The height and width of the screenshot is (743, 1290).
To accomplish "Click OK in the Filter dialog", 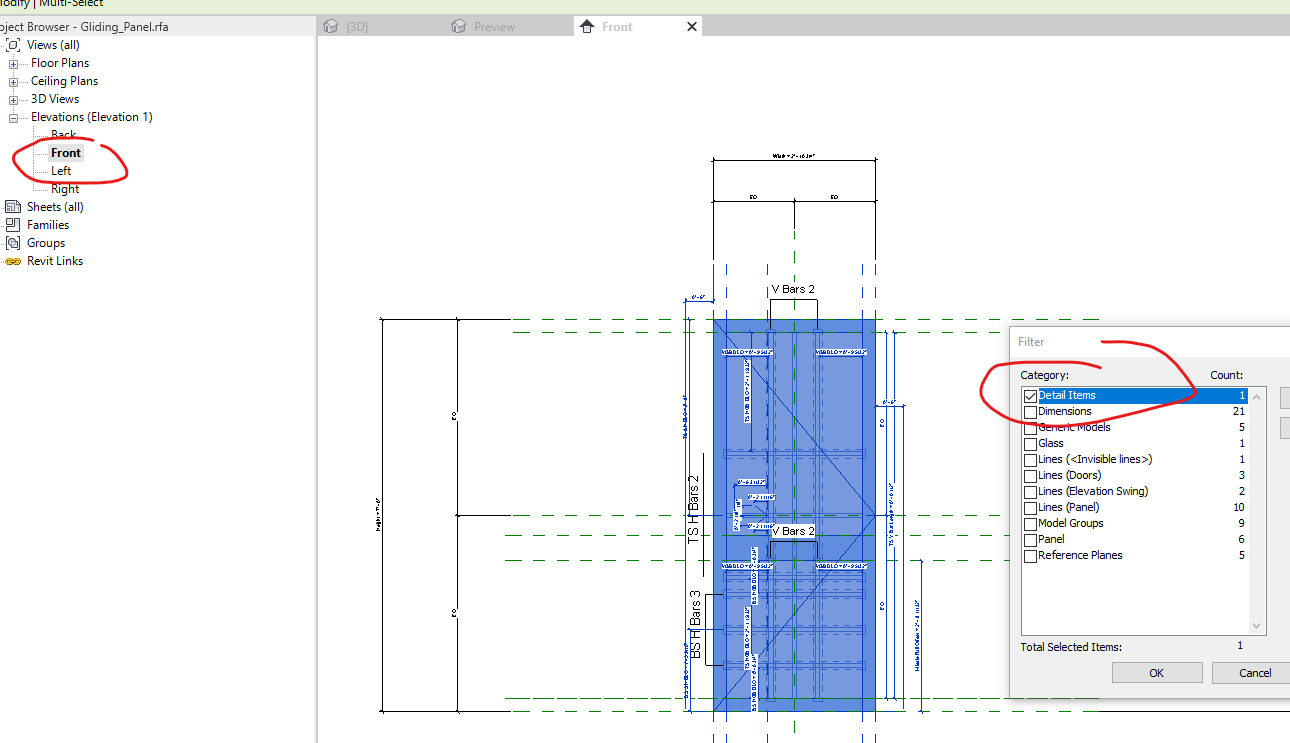I will point(1157,672).
